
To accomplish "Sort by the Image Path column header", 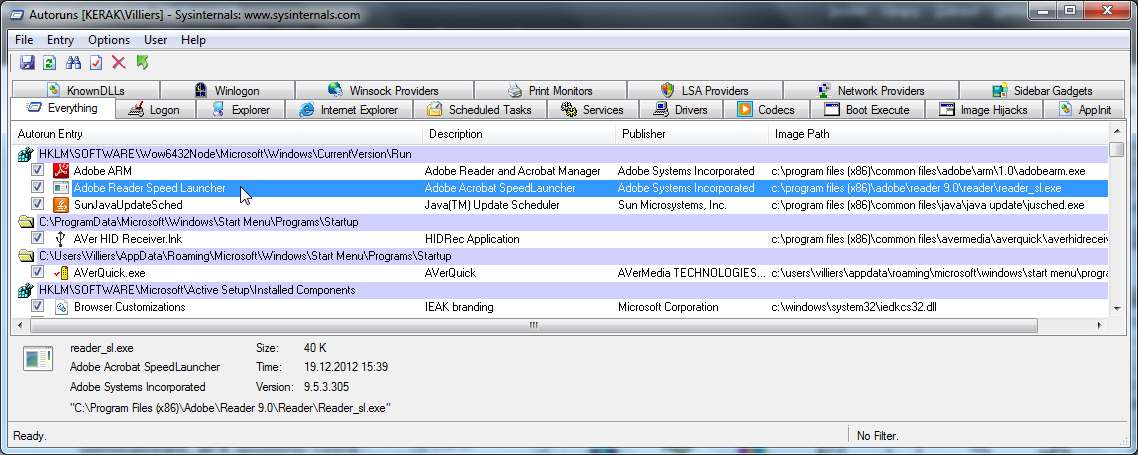I will click(939, 134).
